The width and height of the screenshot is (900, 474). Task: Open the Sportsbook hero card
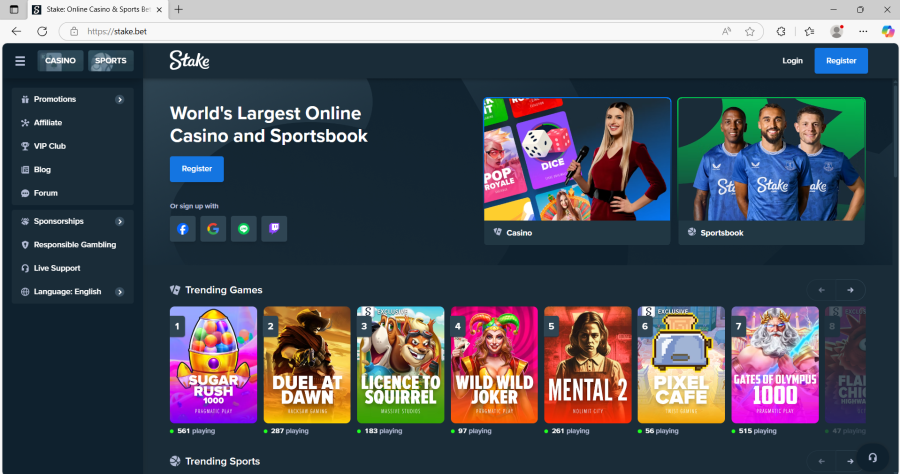[771, 170]
